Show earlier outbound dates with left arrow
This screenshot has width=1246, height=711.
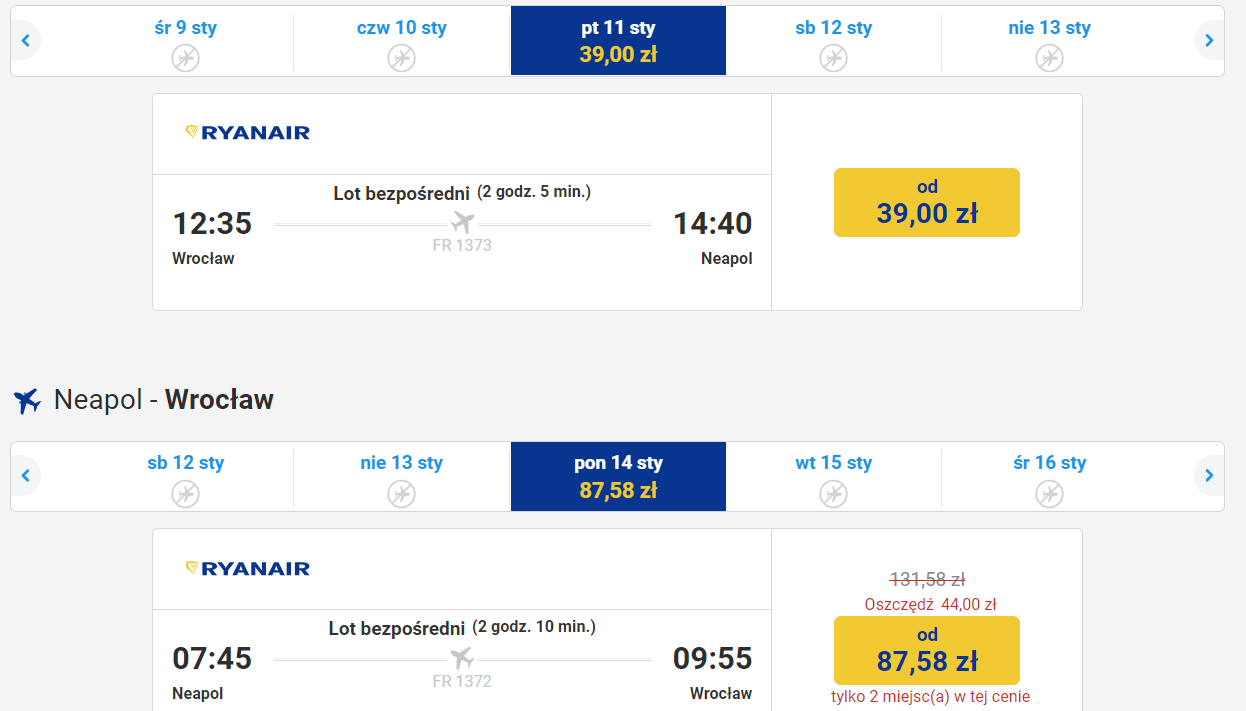tap(25, 41)
